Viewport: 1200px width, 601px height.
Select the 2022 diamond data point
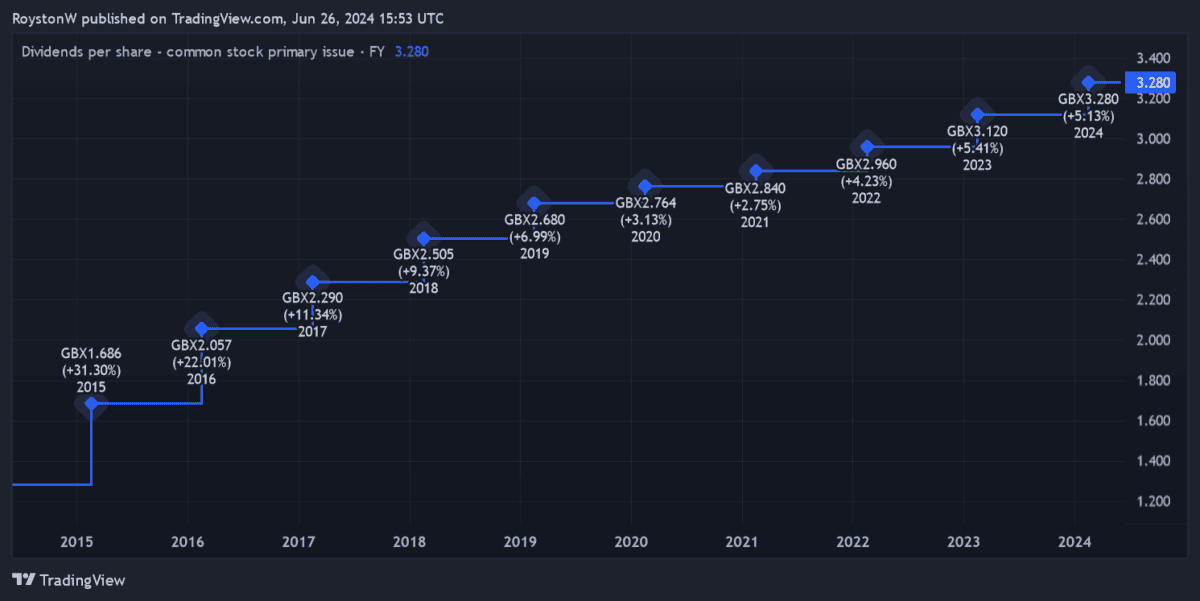click(867, 147)
